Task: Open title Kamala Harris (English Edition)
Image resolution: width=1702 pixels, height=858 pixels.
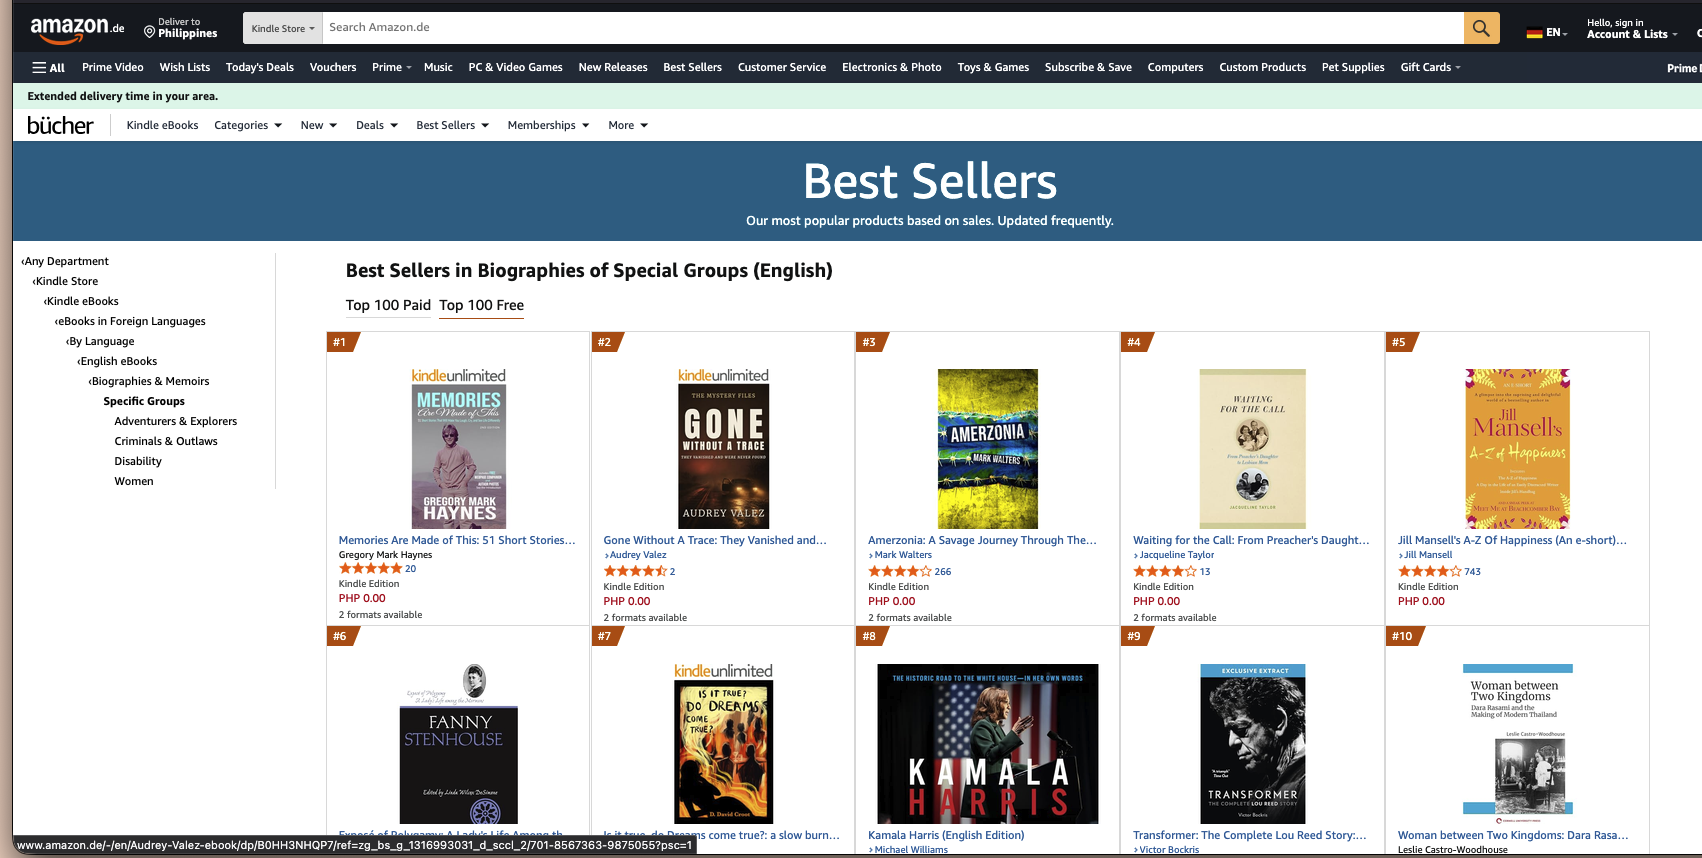Action: 946,835
